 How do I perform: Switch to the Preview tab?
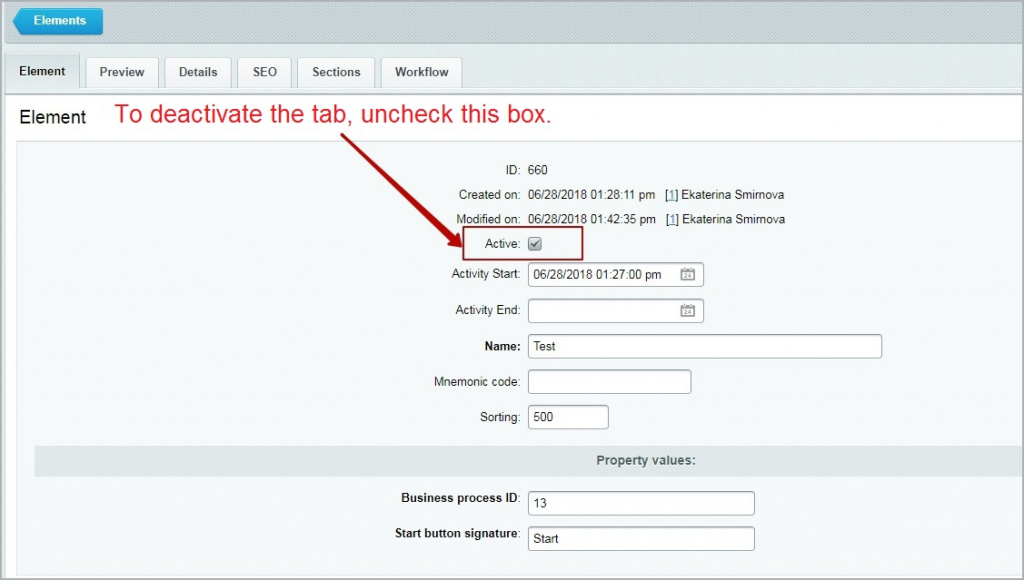point(121,72)
